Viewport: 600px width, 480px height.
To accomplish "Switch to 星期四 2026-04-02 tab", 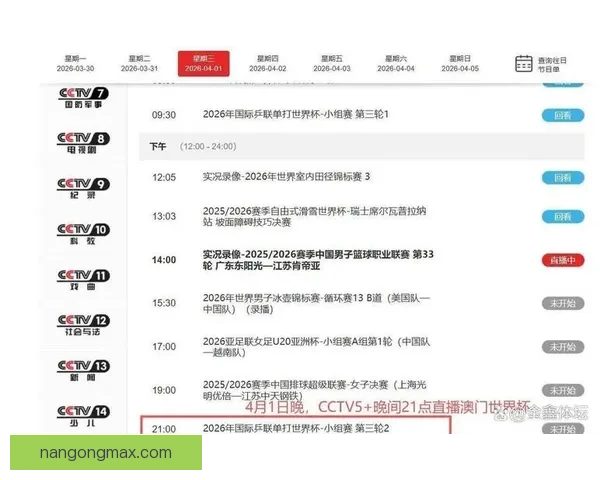I will coord(267,64).
